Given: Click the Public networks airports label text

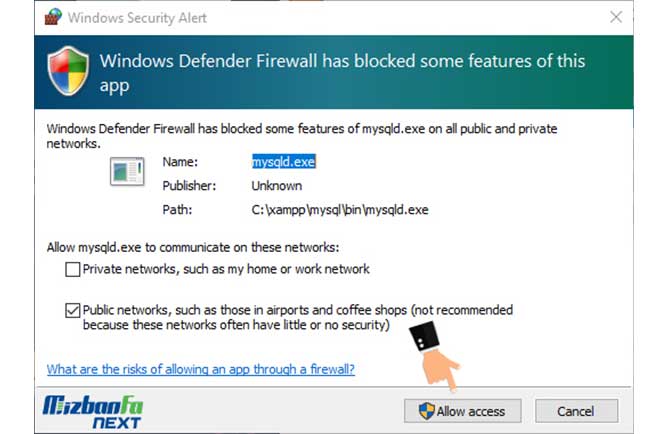Looking at the screenshot, I should point(298,317).
